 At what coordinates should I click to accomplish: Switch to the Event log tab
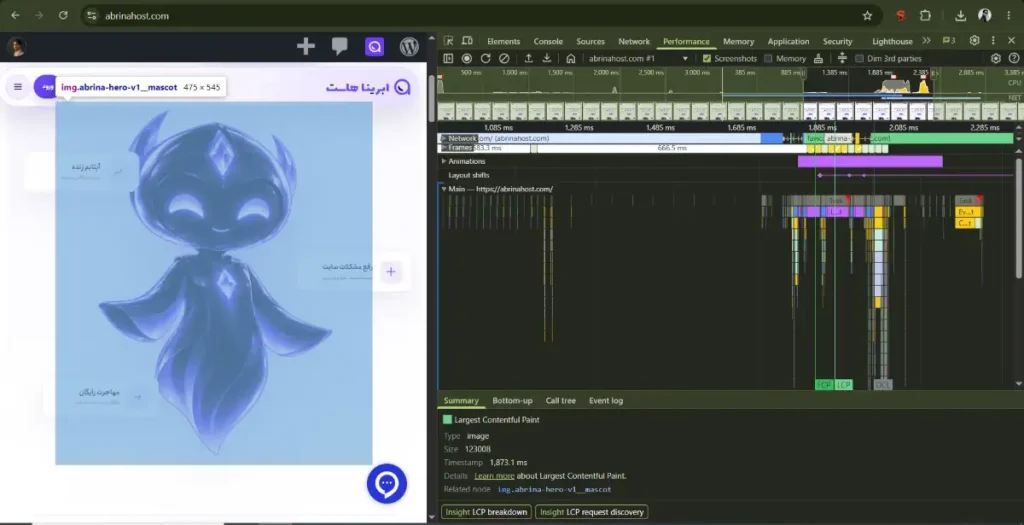(x=605, y=400)
